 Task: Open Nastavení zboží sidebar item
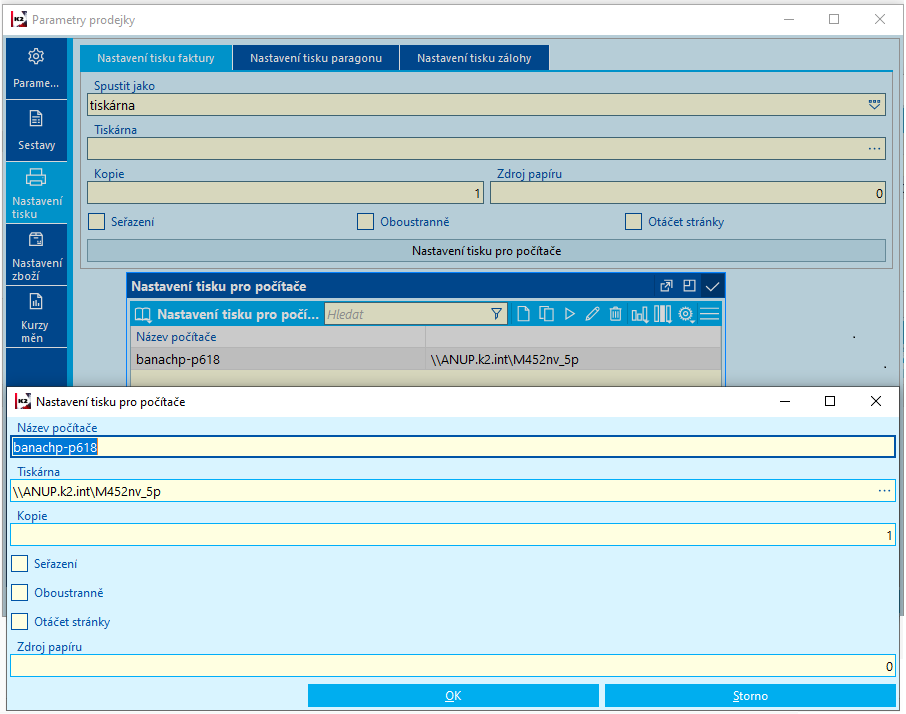(x=36, y=255)
